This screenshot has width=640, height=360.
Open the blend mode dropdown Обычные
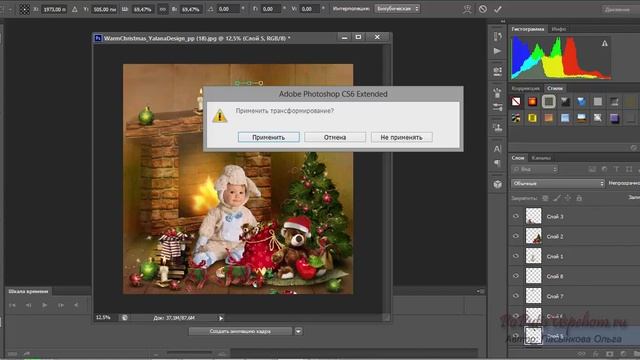pyautogui.click(x=558, y=183)
